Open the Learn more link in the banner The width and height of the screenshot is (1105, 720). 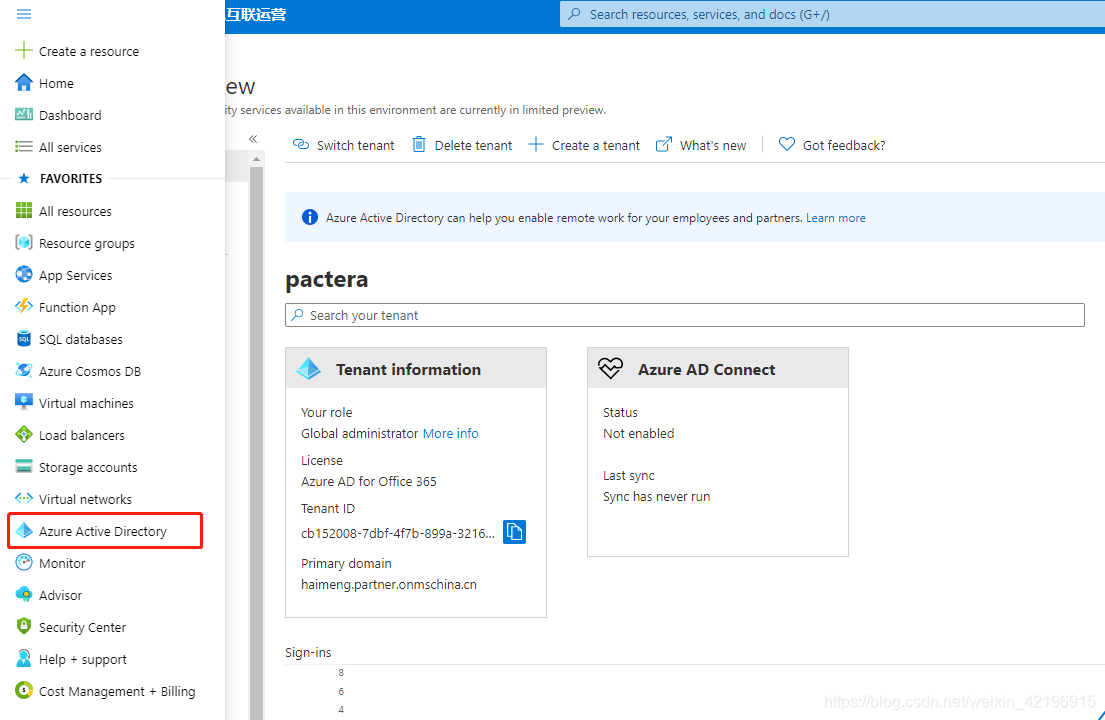836,218
